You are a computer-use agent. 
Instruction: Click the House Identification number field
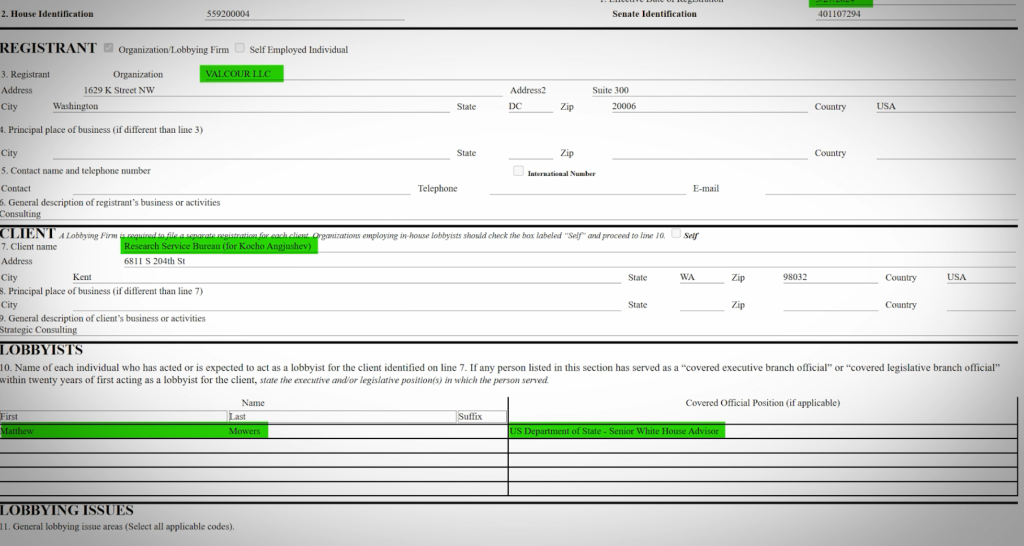(x=304, y=14)
